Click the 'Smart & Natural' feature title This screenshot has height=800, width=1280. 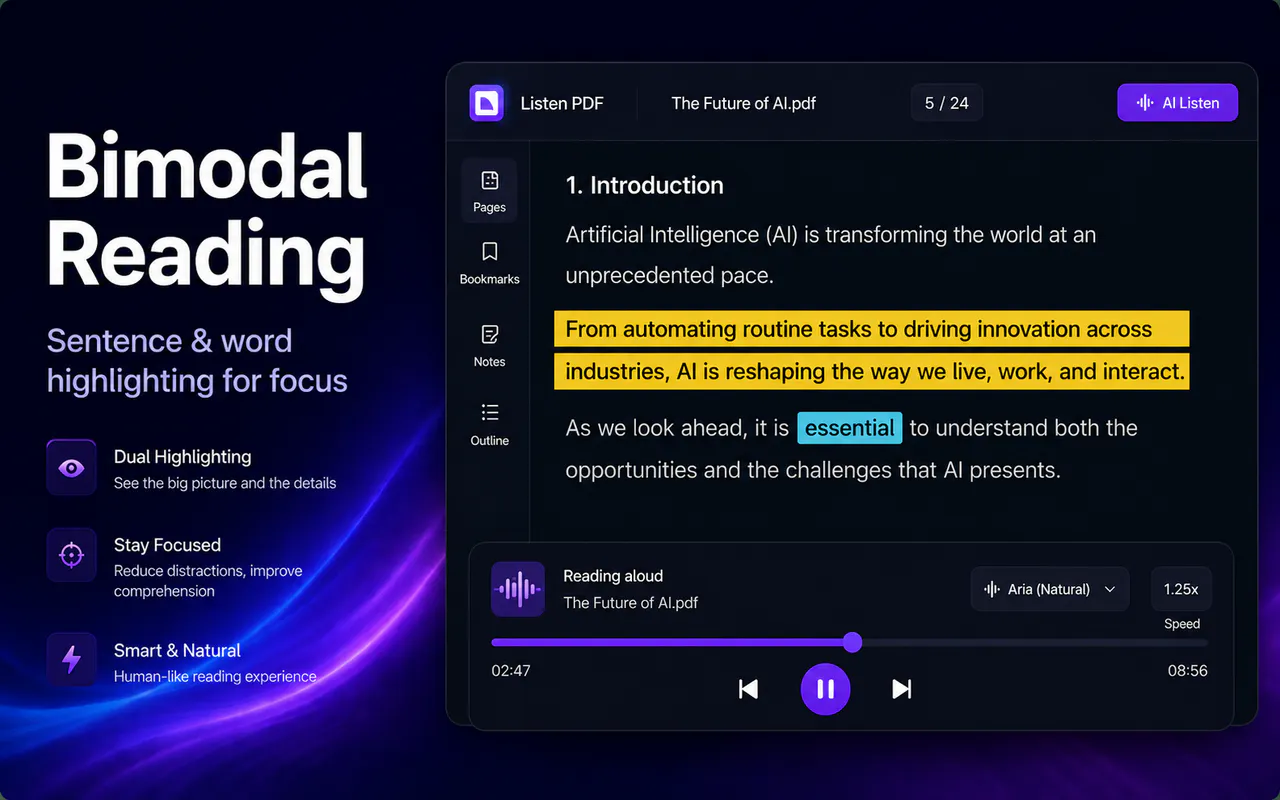coord(177,650)
